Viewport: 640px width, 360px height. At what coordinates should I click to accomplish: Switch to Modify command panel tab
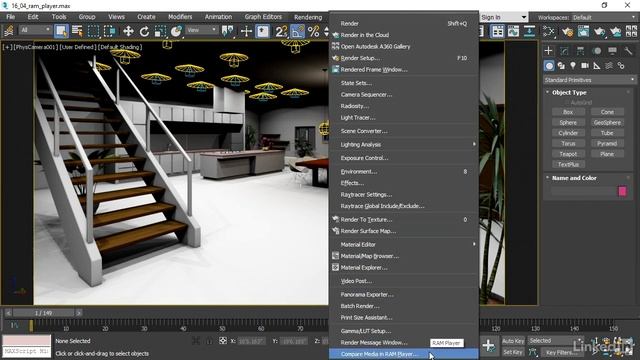pyautogui.click(x=564, y=51)
